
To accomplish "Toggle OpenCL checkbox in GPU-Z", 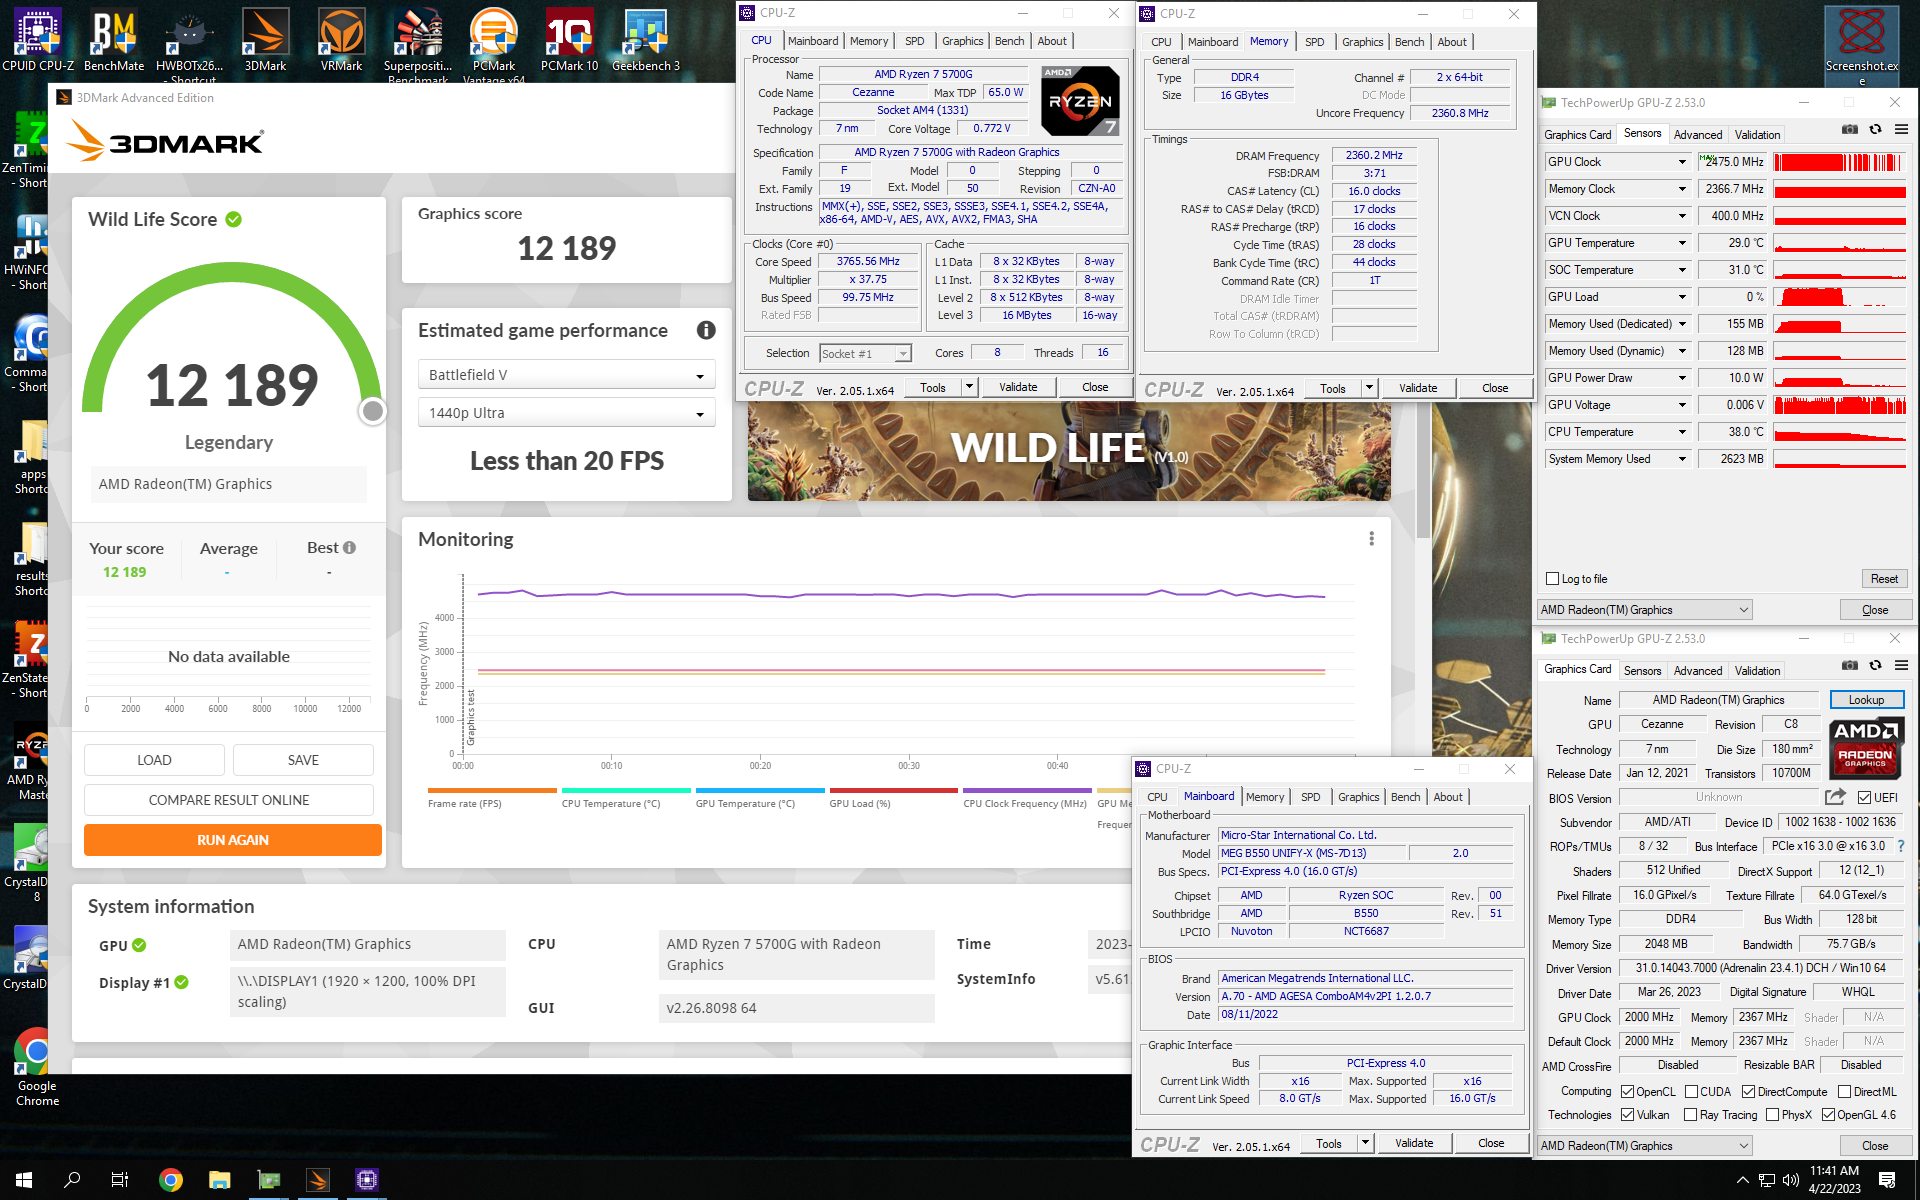I will (x=1627, y=1092).
